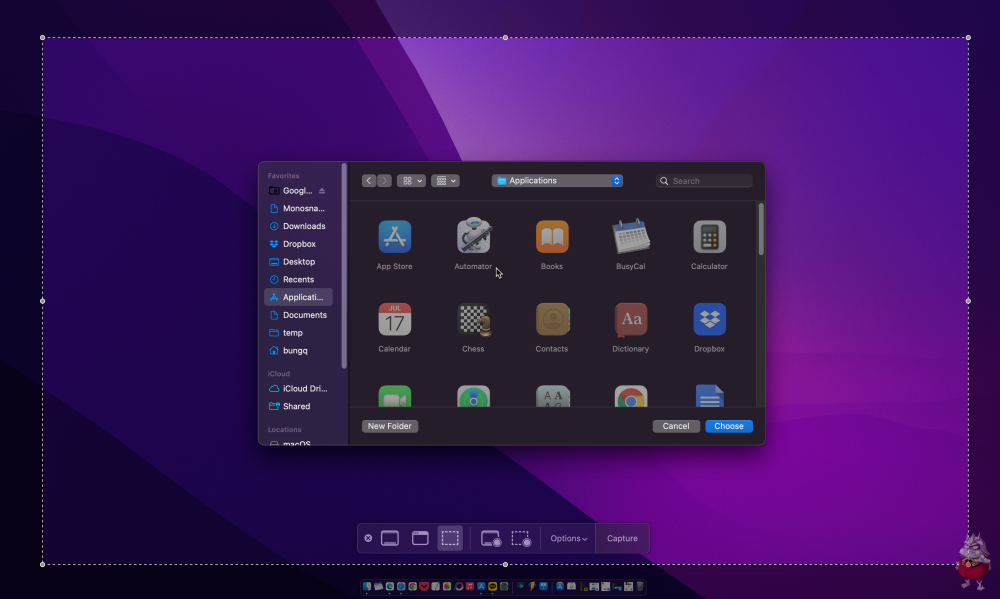Viewport: 1000px width, 599px height.
Task: Select the green FaceTime camera icon
Action: click(394, 396)
